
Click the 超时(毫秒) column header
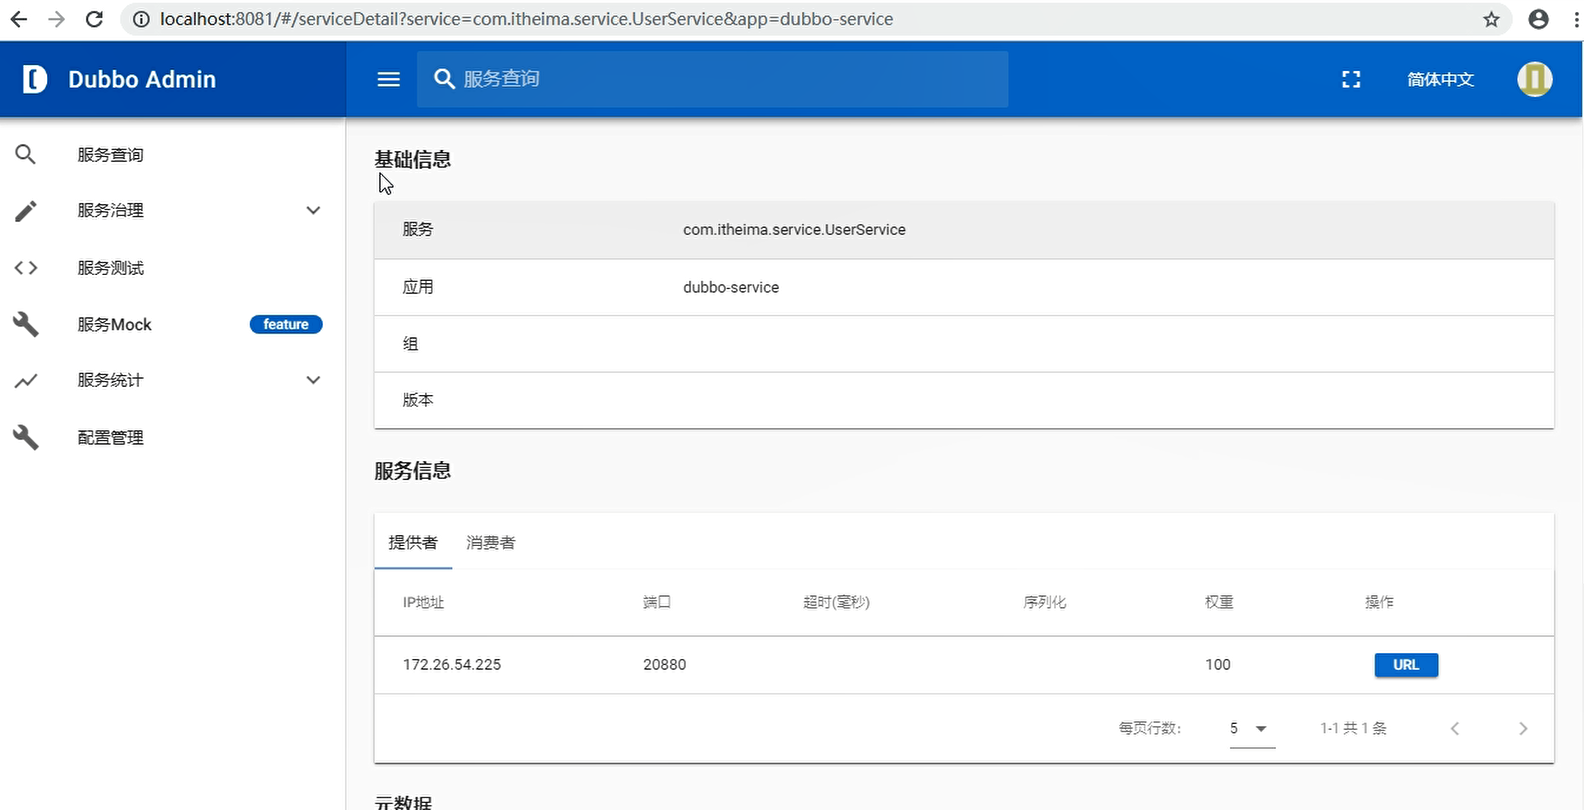coord(836,602)
